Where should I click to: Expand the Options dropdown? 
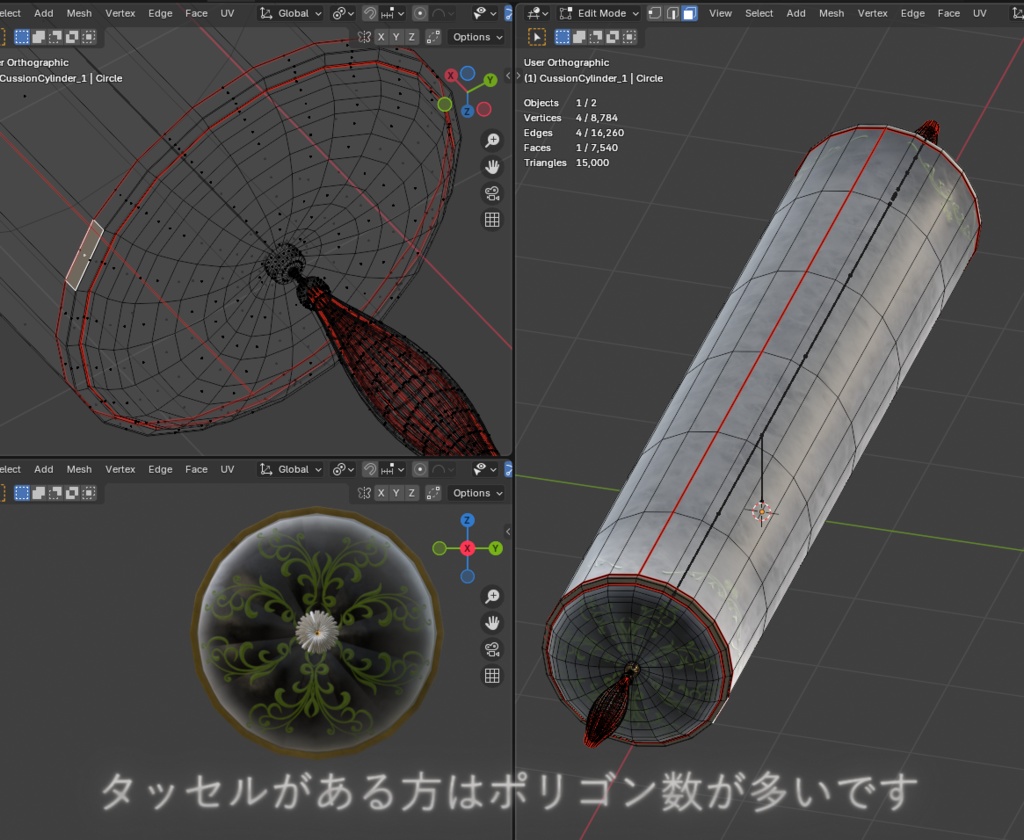point(472,37)
